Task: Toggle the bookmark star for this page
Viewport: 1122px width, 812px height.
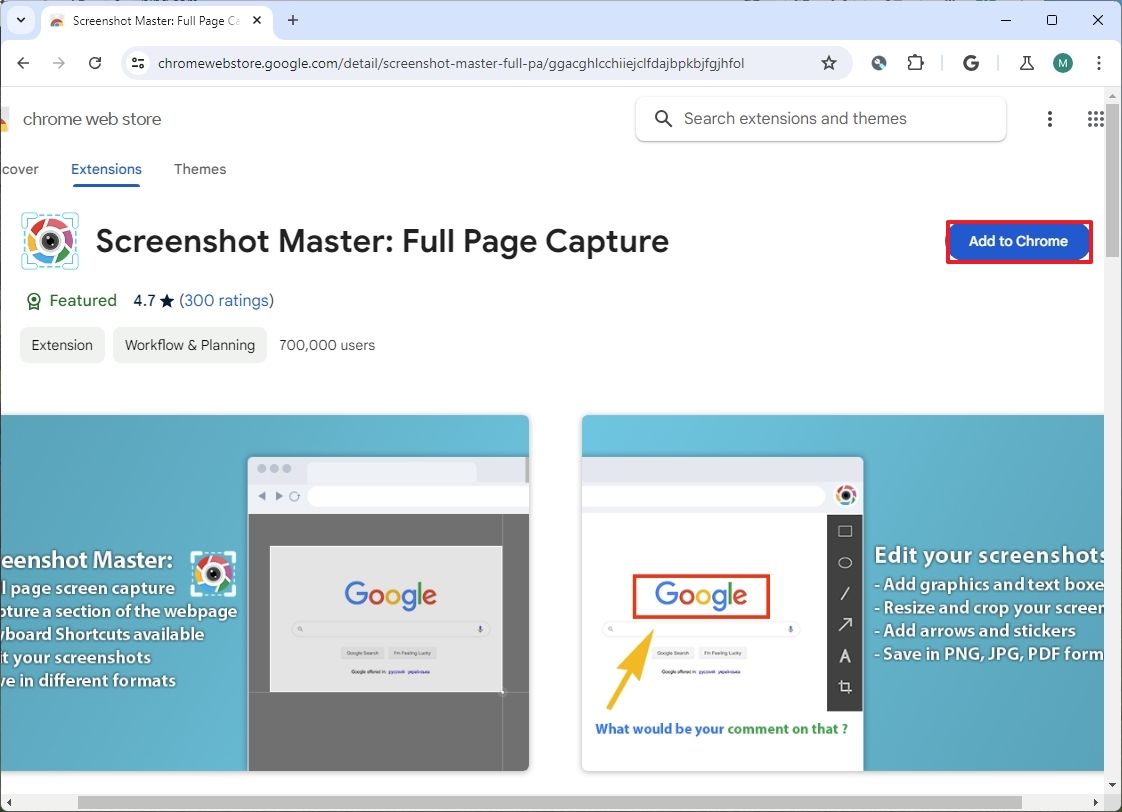Action: point(828,62)
